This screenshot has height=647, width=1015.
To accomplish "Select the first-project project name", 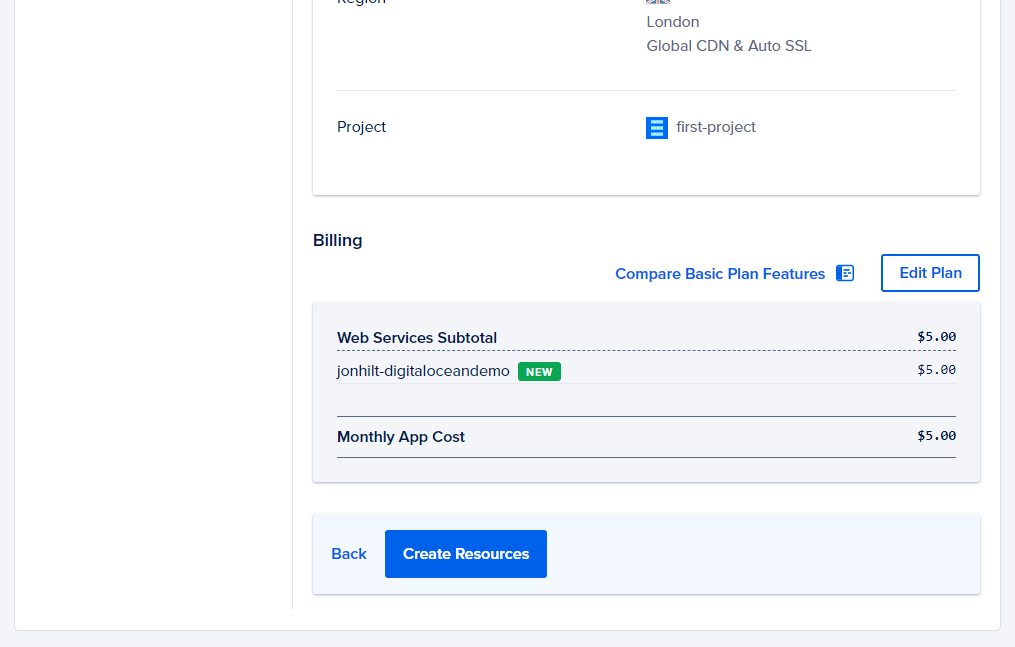I will click(715, 127).
